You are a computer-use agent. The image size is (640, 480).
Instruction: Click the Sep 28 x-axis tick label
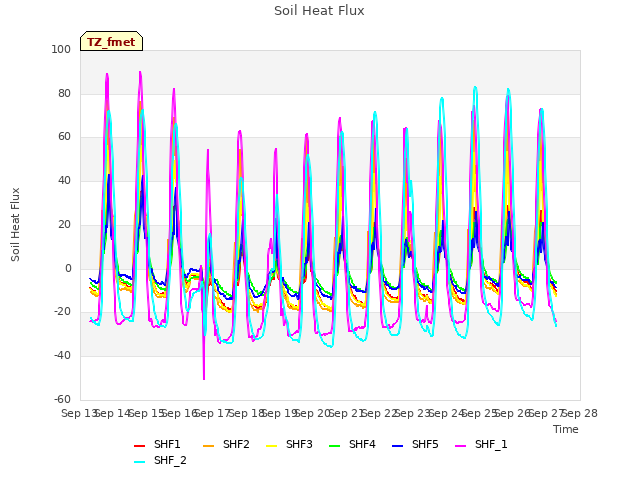pos(580,413)
